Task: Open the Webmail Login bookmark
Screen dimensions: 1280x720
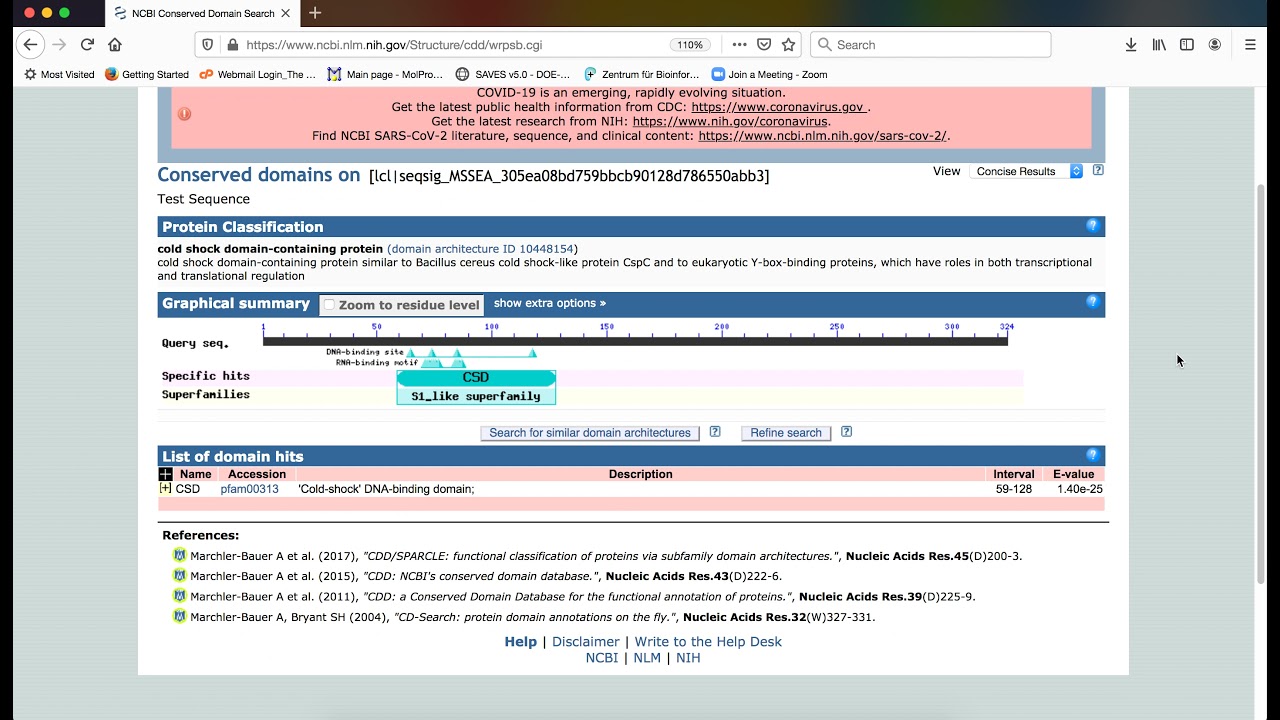Action: (x=257, y=74)
